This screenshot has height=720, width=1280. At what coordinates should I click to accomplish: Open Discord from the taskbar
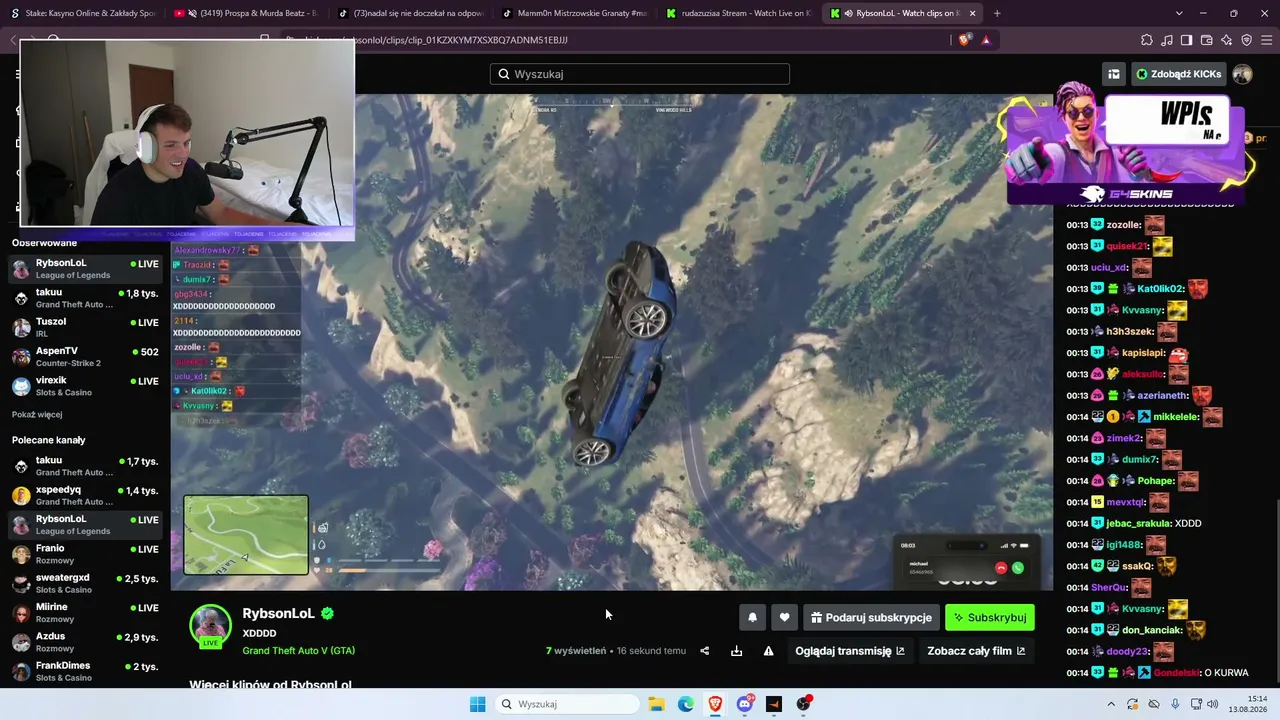coord(745,704)
